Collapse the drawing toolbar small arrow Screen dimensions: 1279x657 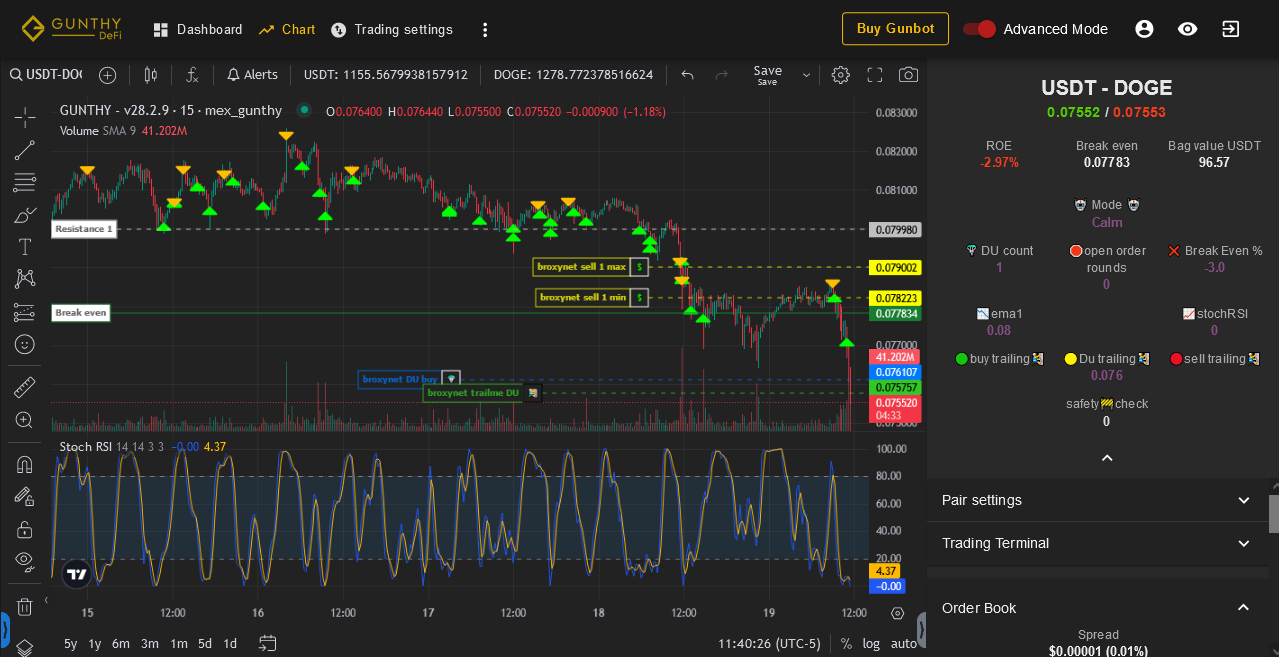[45, 600]
